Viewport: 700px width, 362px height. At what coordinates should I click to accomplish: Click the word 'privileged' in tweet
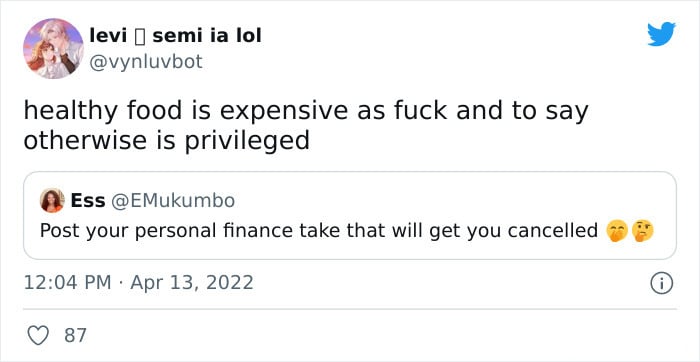coord(246,142)
